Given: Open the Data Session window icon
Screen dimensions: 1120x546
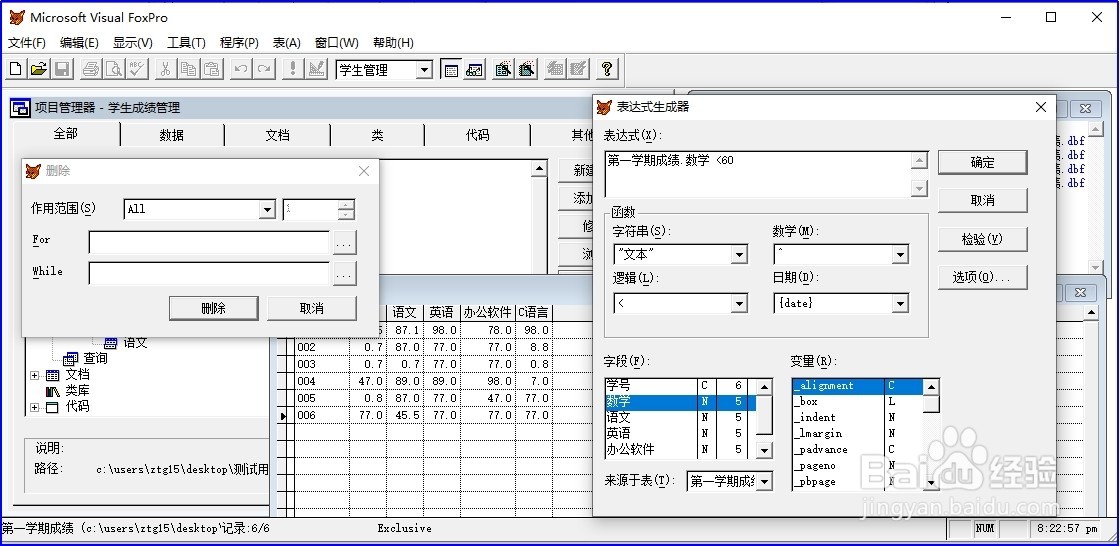Looking at the screenshot, I should click(474, 69).
